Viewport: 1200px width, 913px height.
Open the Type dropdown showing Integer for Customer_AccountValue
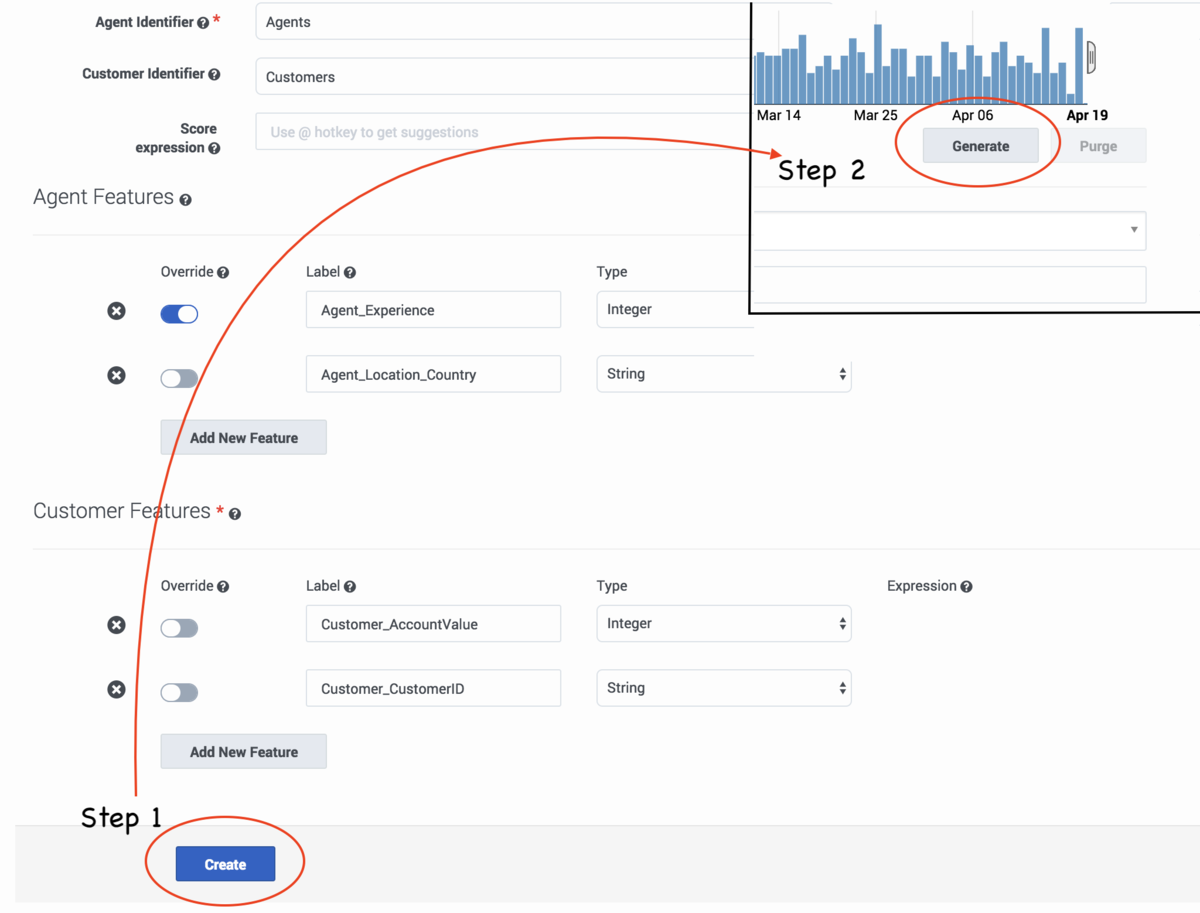point(723,623)
